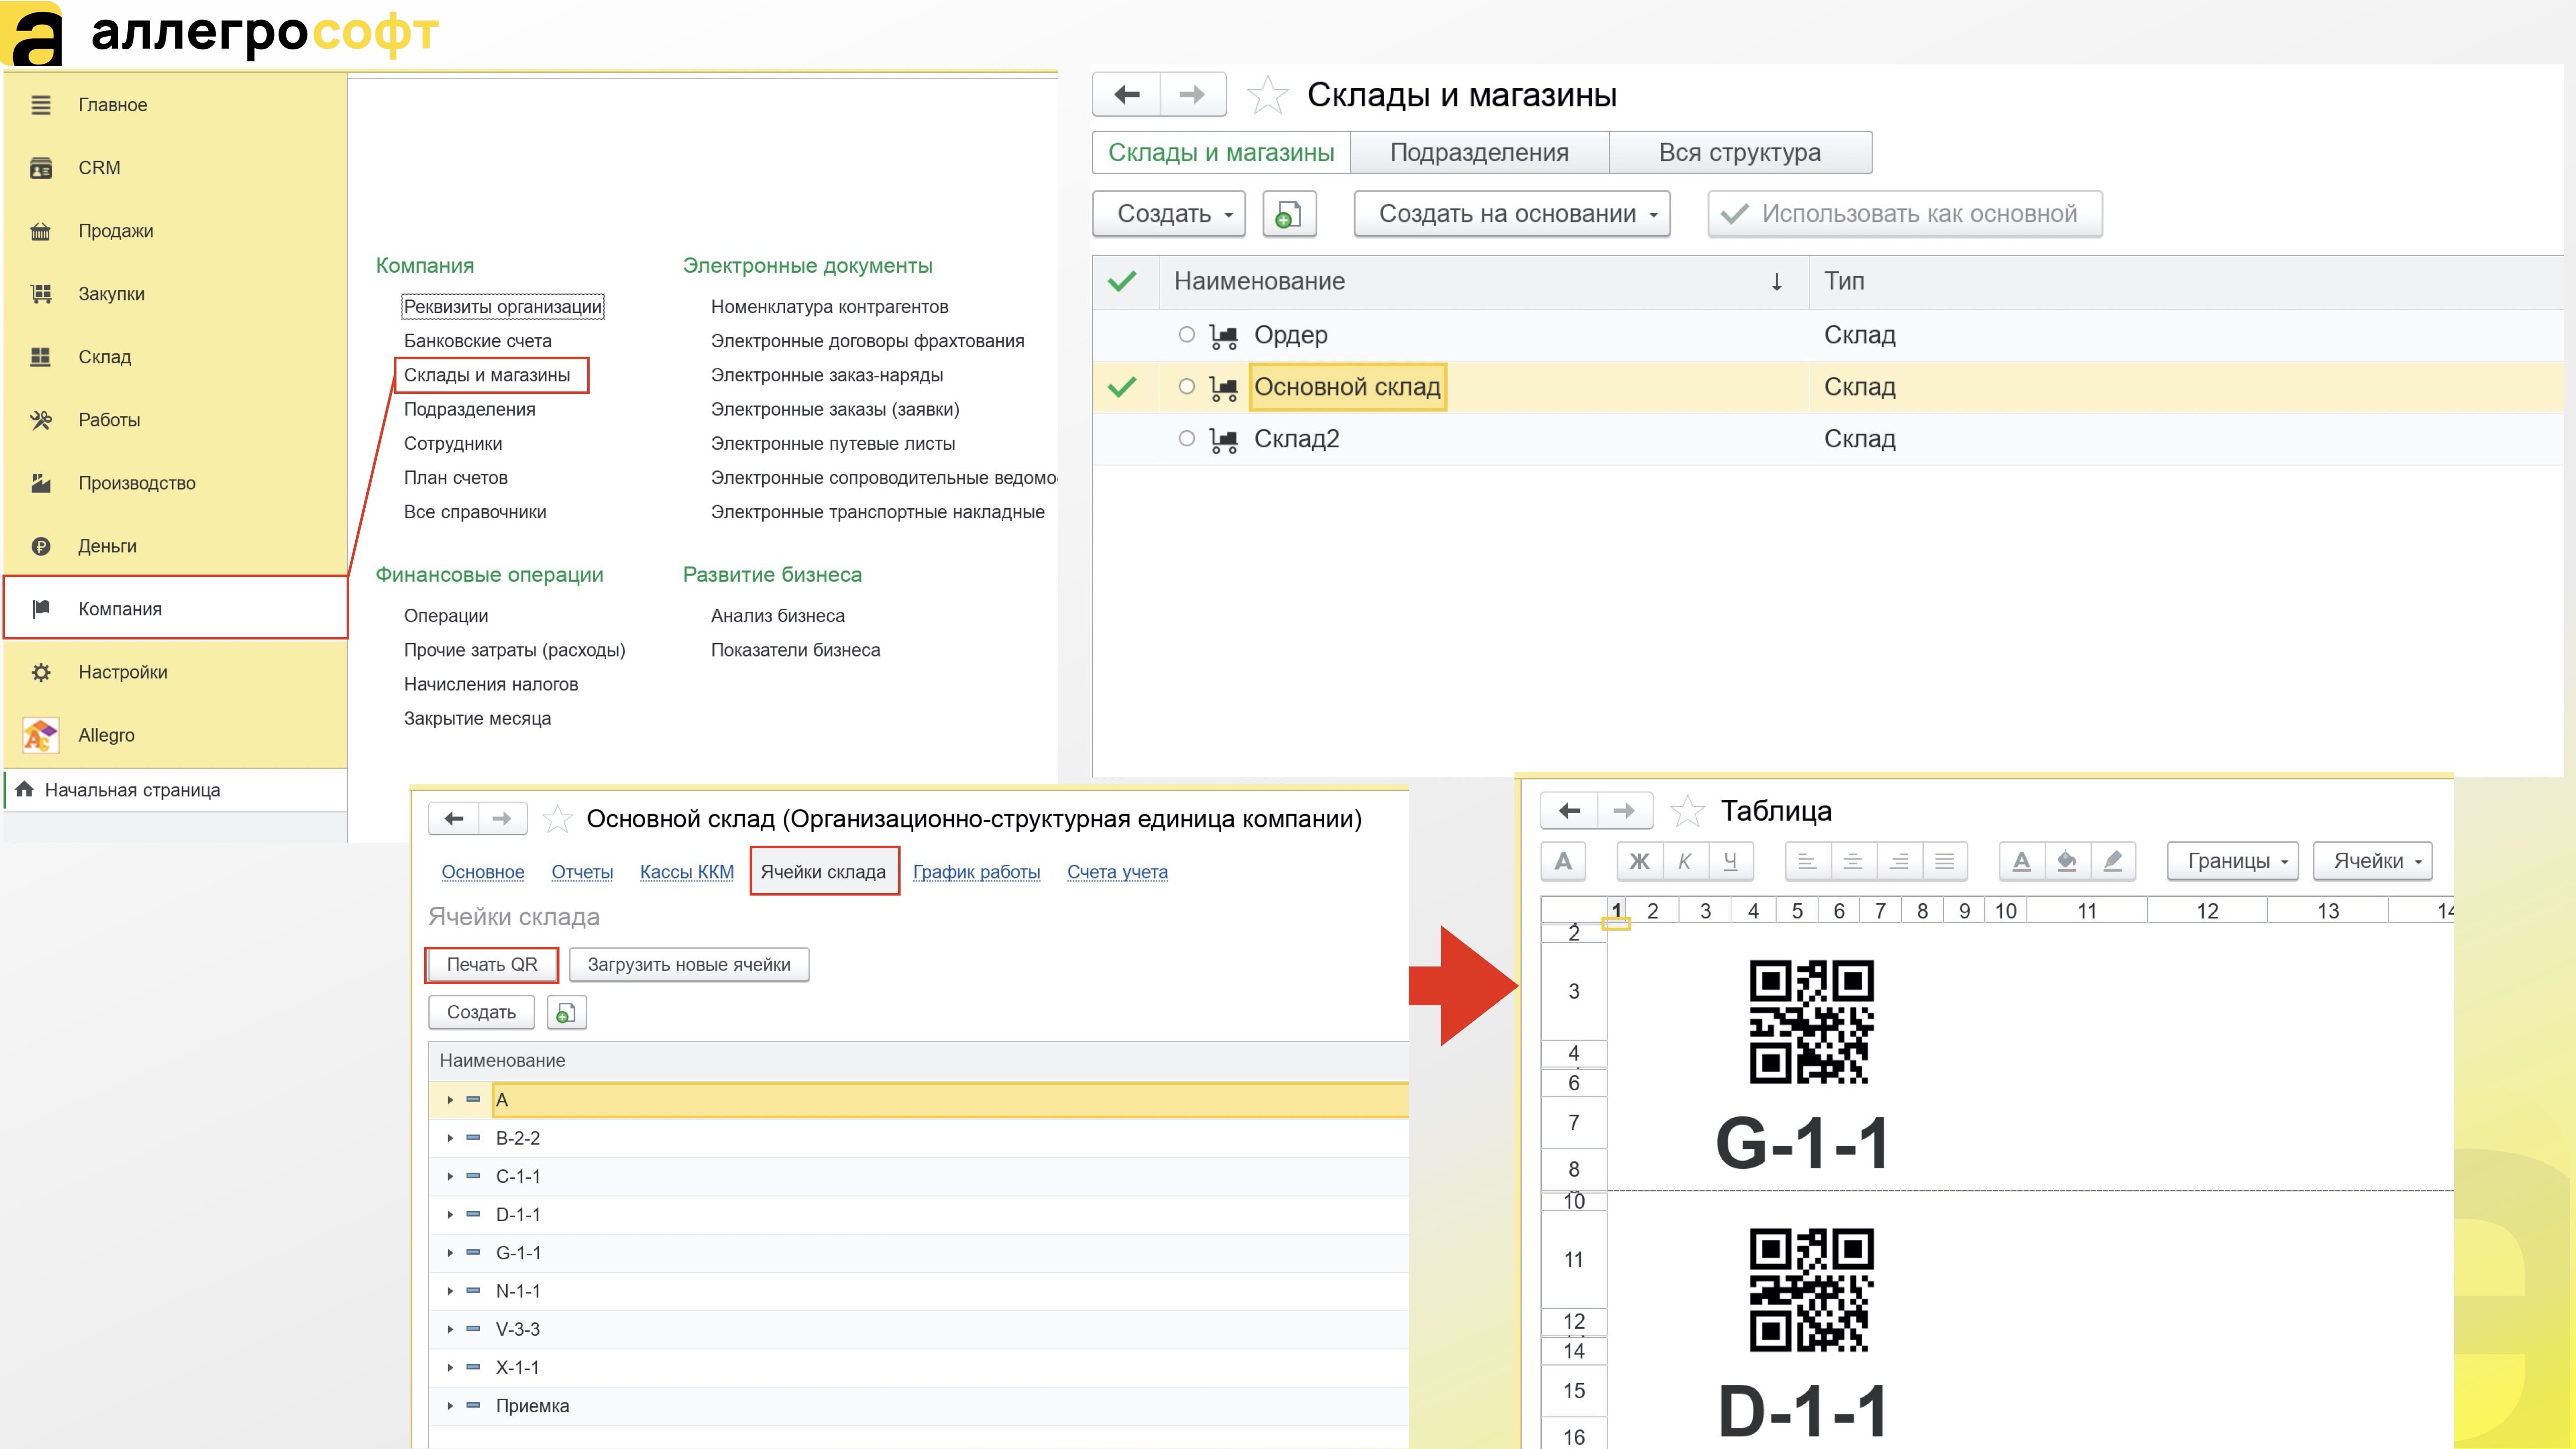The image size is (2576, 1449).
Task: Click the italic К formatting icon
Action: (1685, 861)
